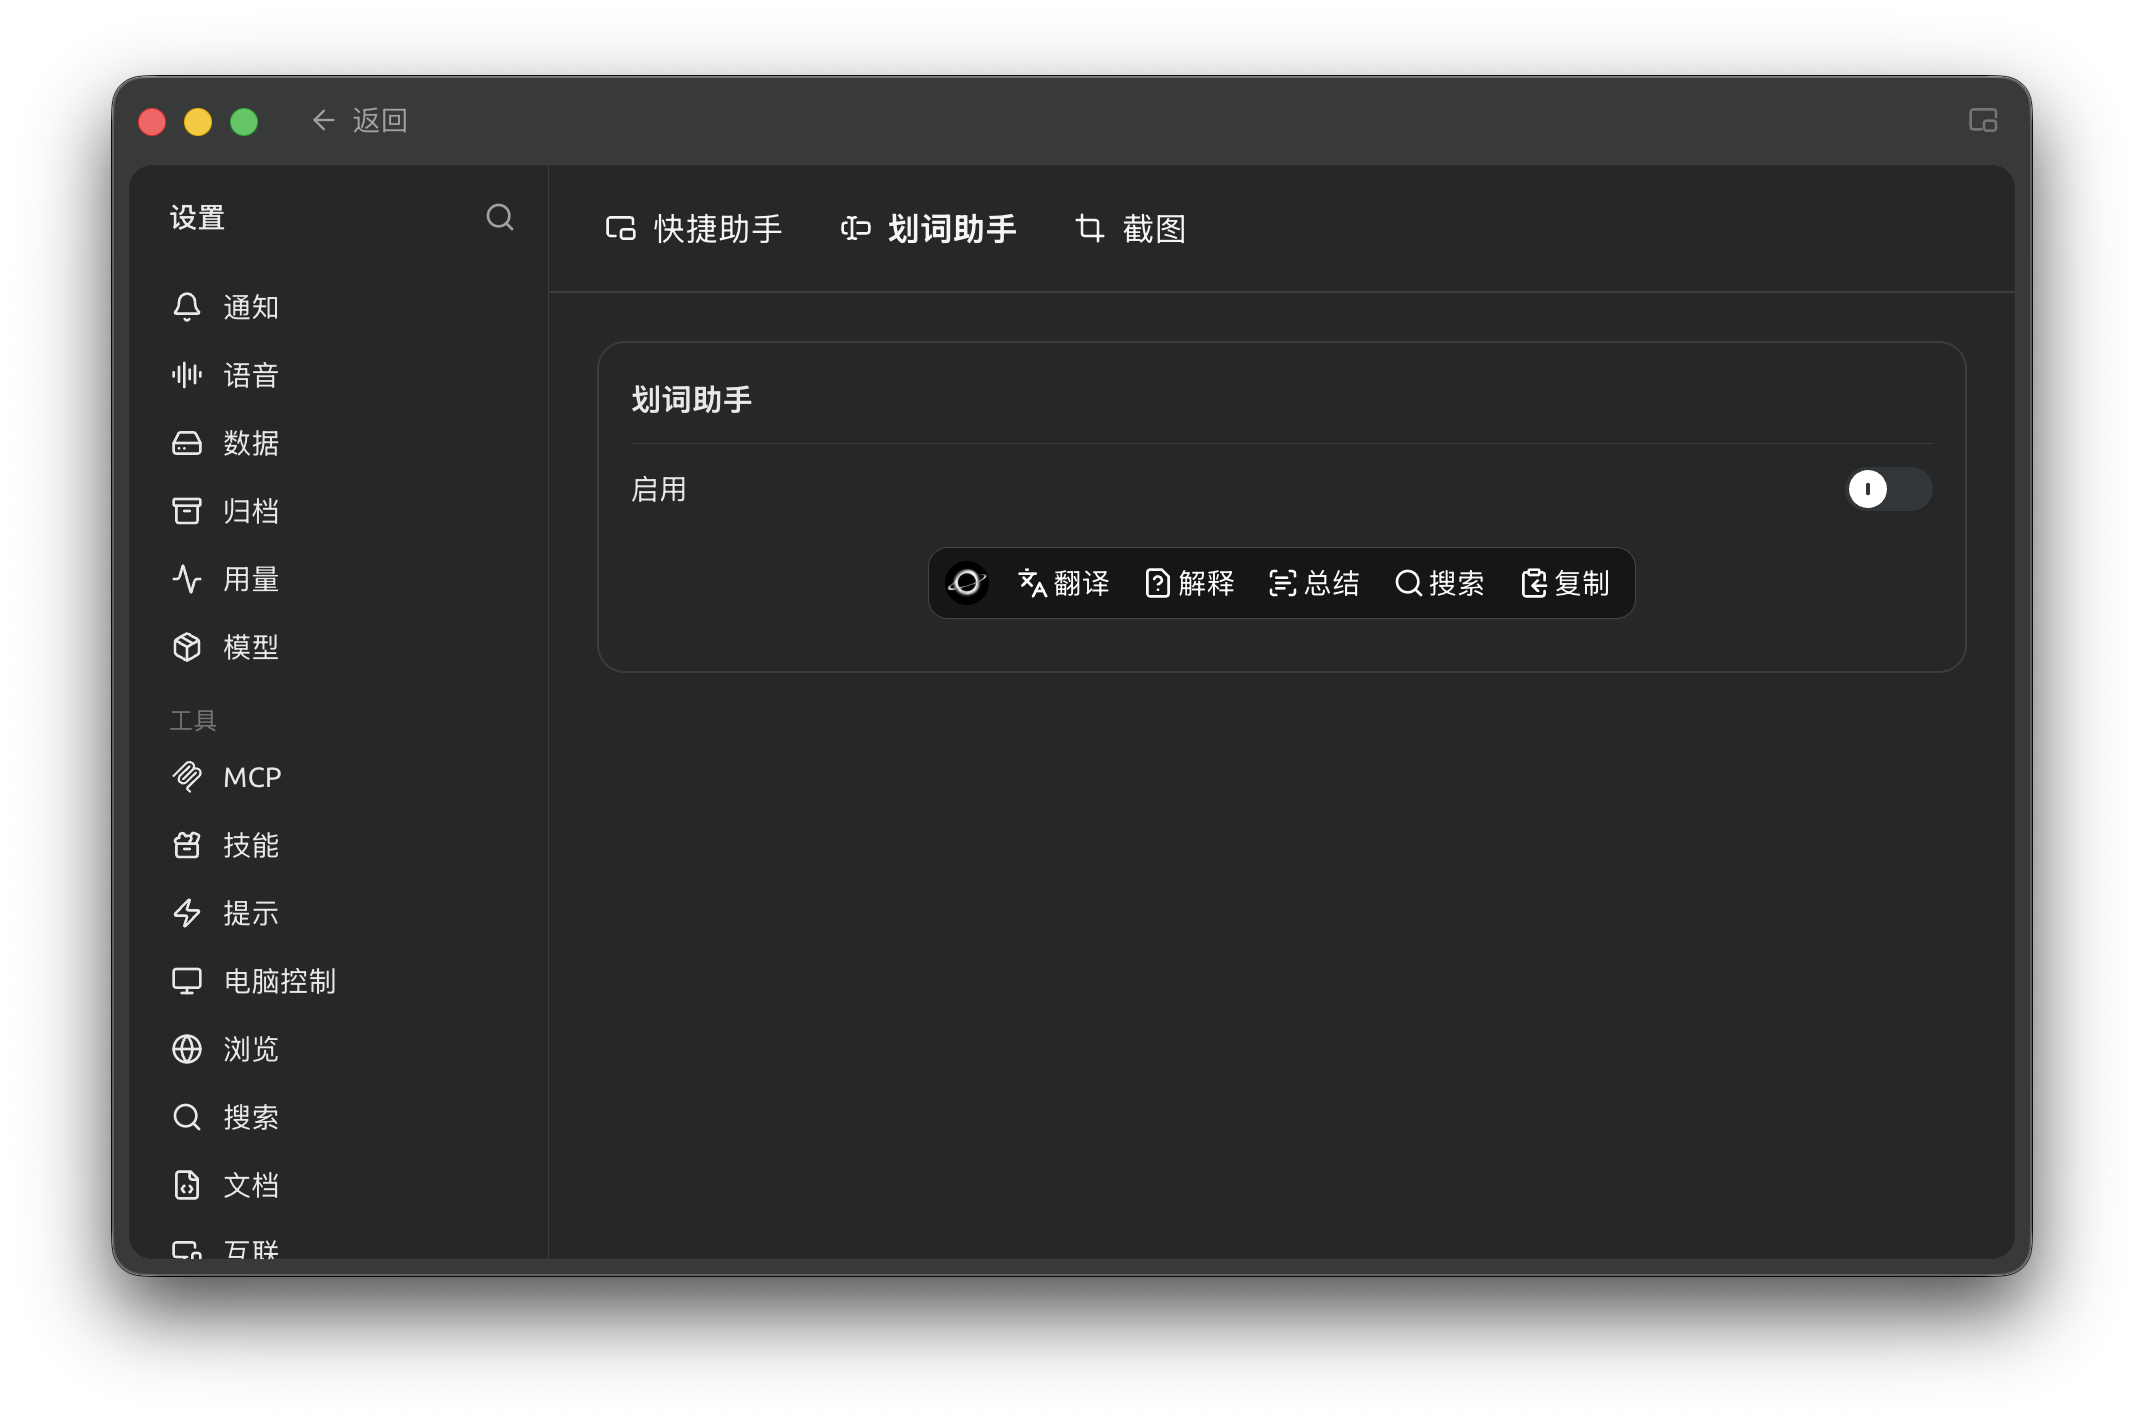Switch to the 快捷助手 tab
The height and width of the screenshot is (1424, 2144).
(694, 229)
